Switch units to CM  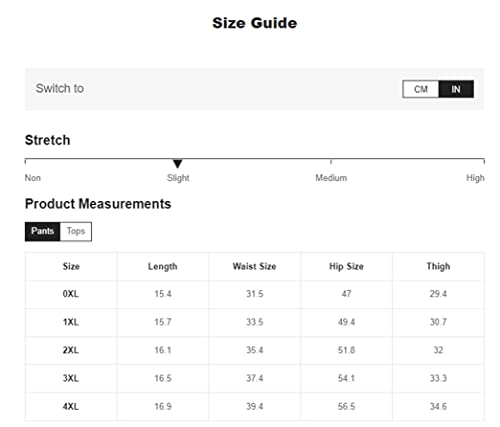421,89
